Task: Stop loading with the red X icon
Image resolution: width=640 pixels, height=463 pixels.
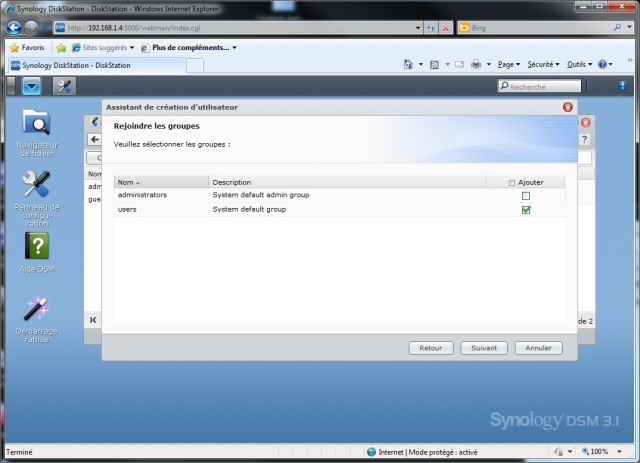Action: click(446, 28)
